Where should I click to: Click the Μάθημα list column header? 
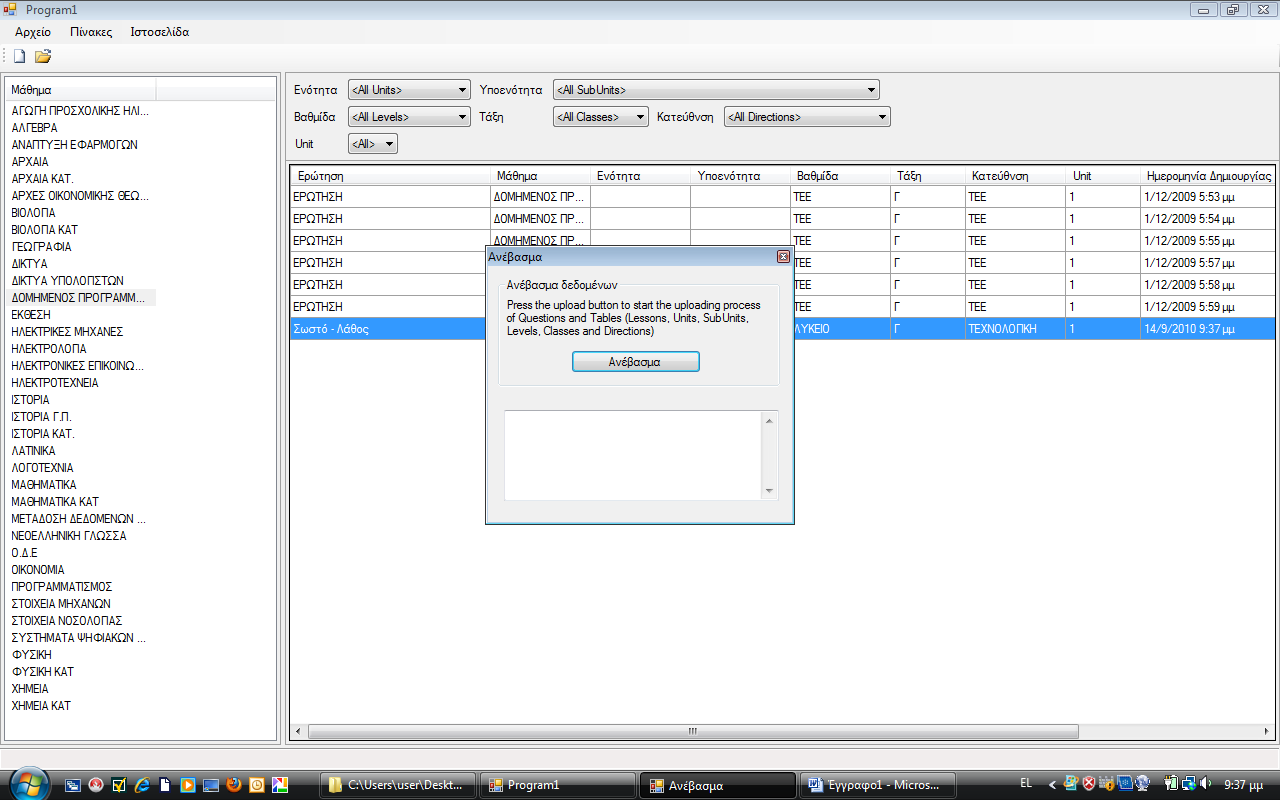[81, 90]
